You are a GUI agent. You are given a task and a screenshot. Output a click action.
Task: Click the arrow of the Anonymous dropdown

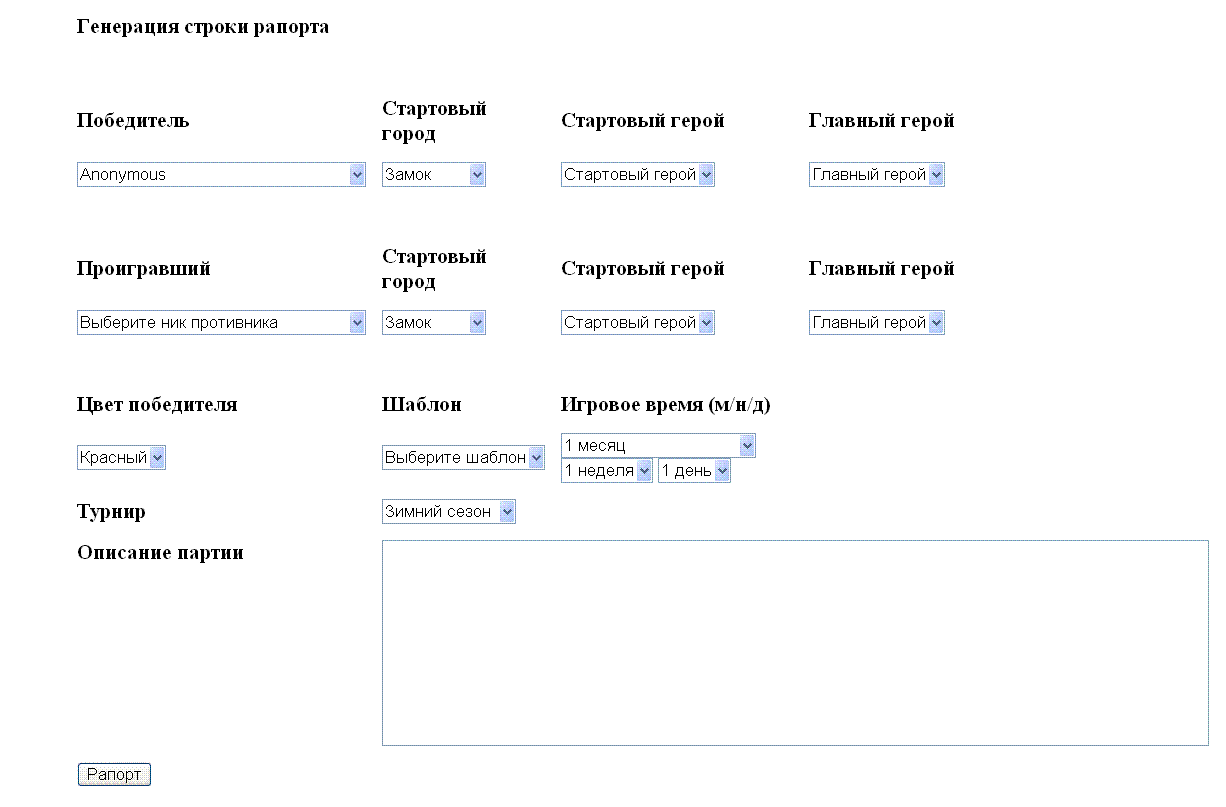(357, 175)
